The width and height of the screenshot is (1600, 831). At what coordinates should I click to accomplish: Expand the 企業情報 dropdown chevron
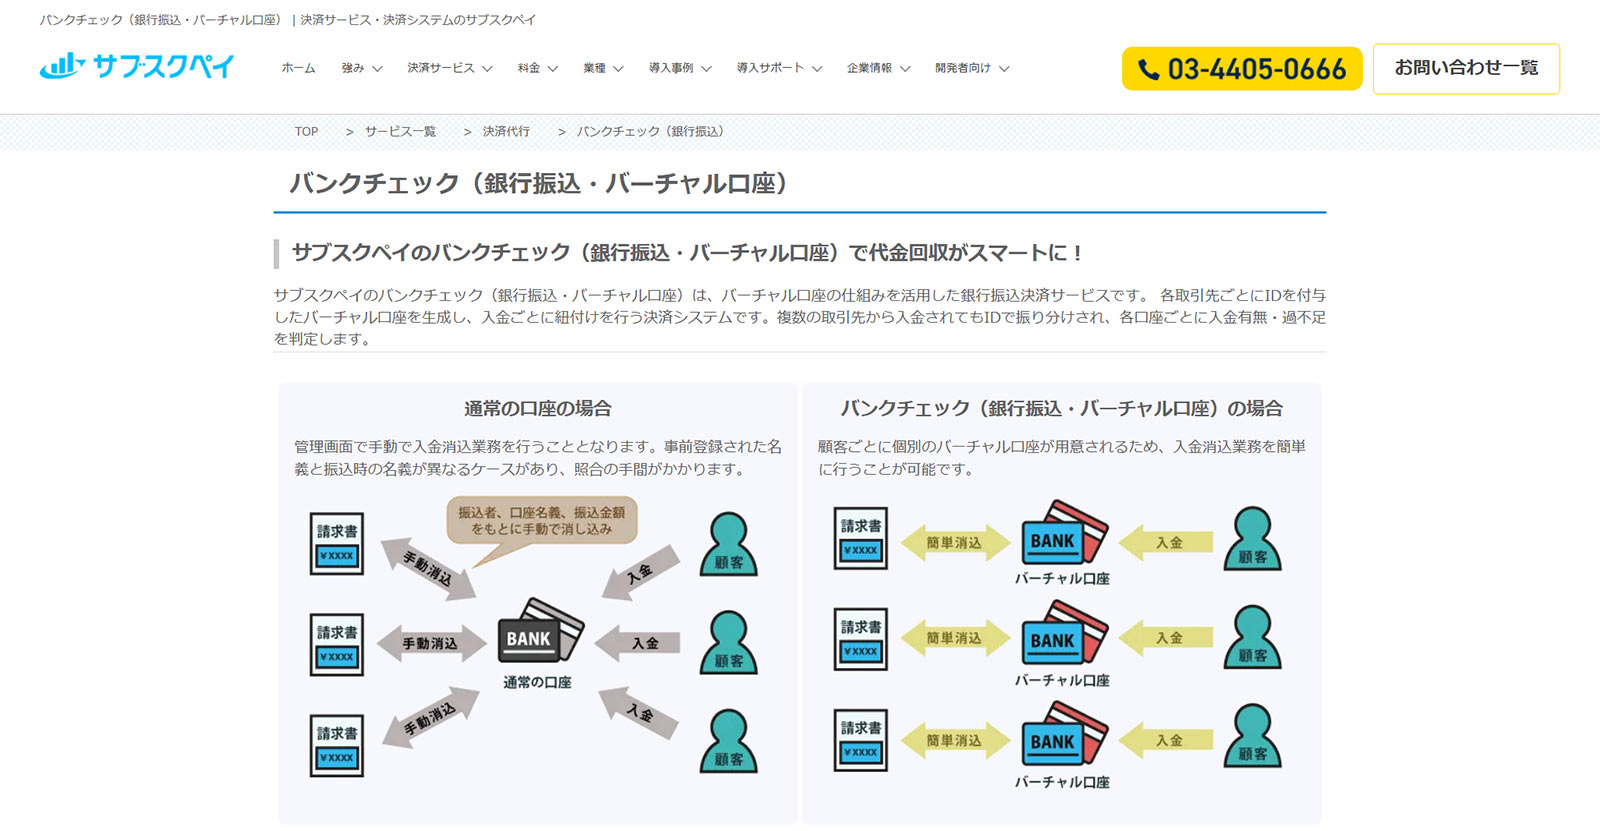click(905, 69)
